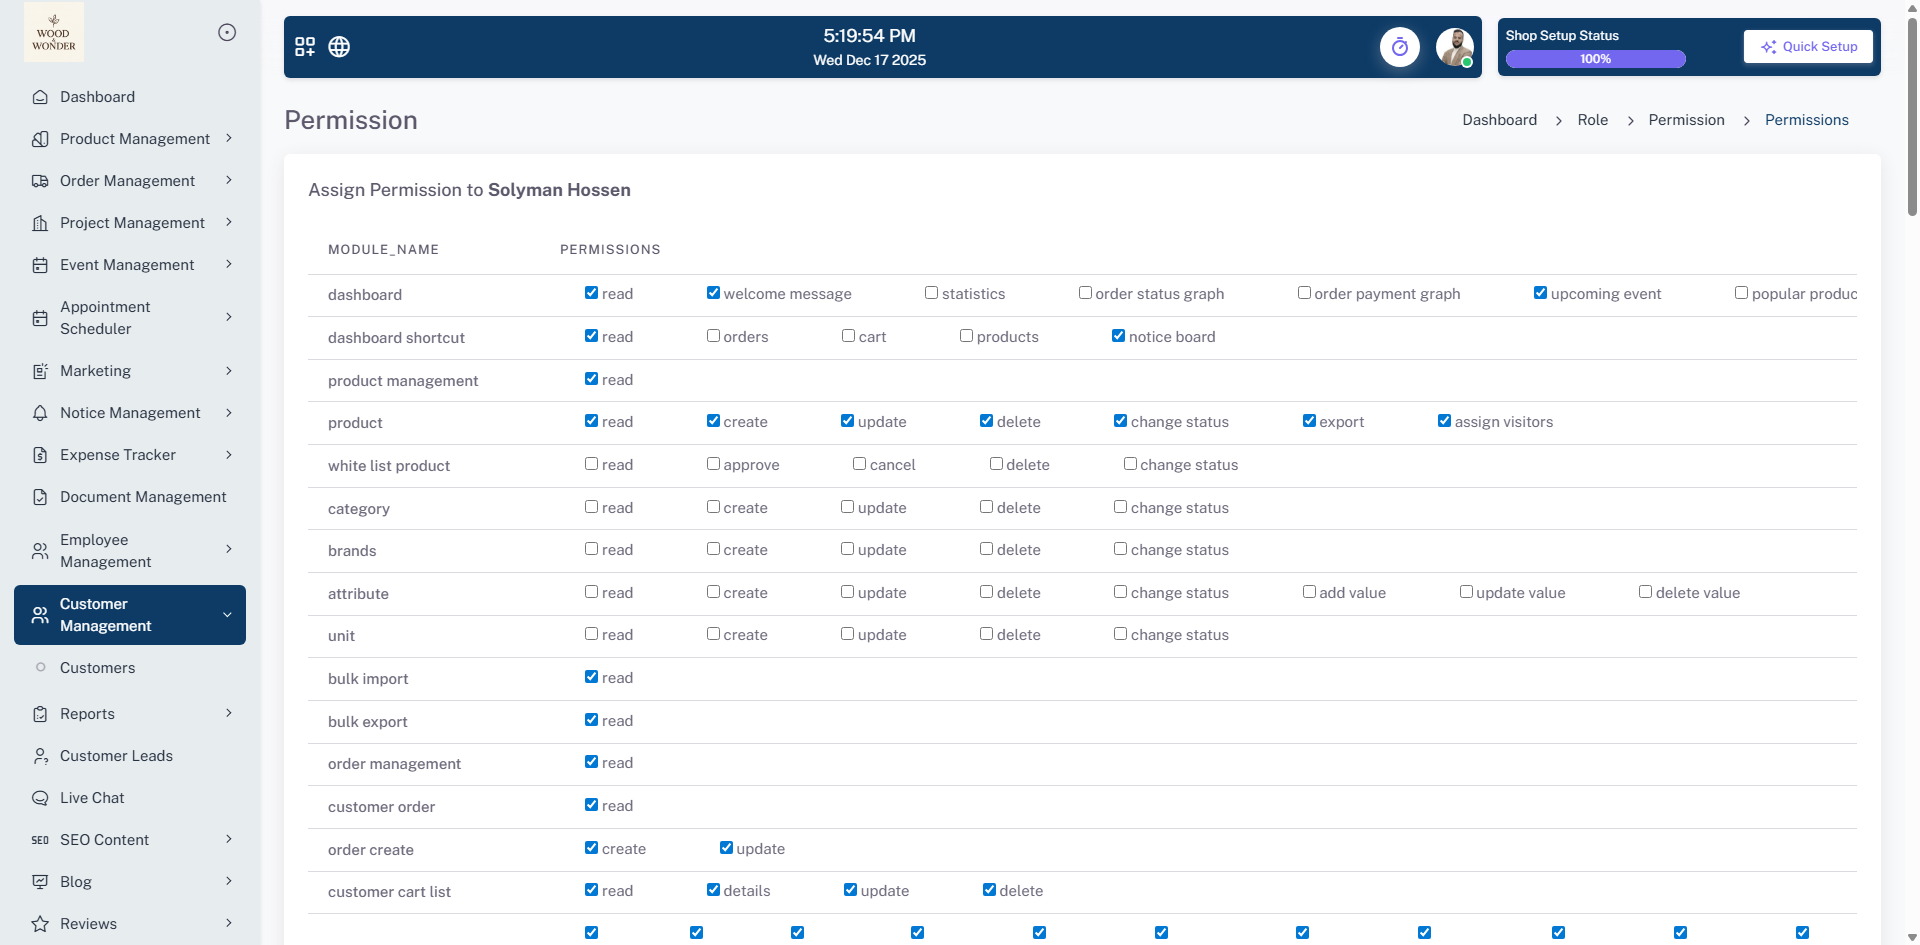
Task: Click the Wood Wonder logo
Action: (54, 33)
